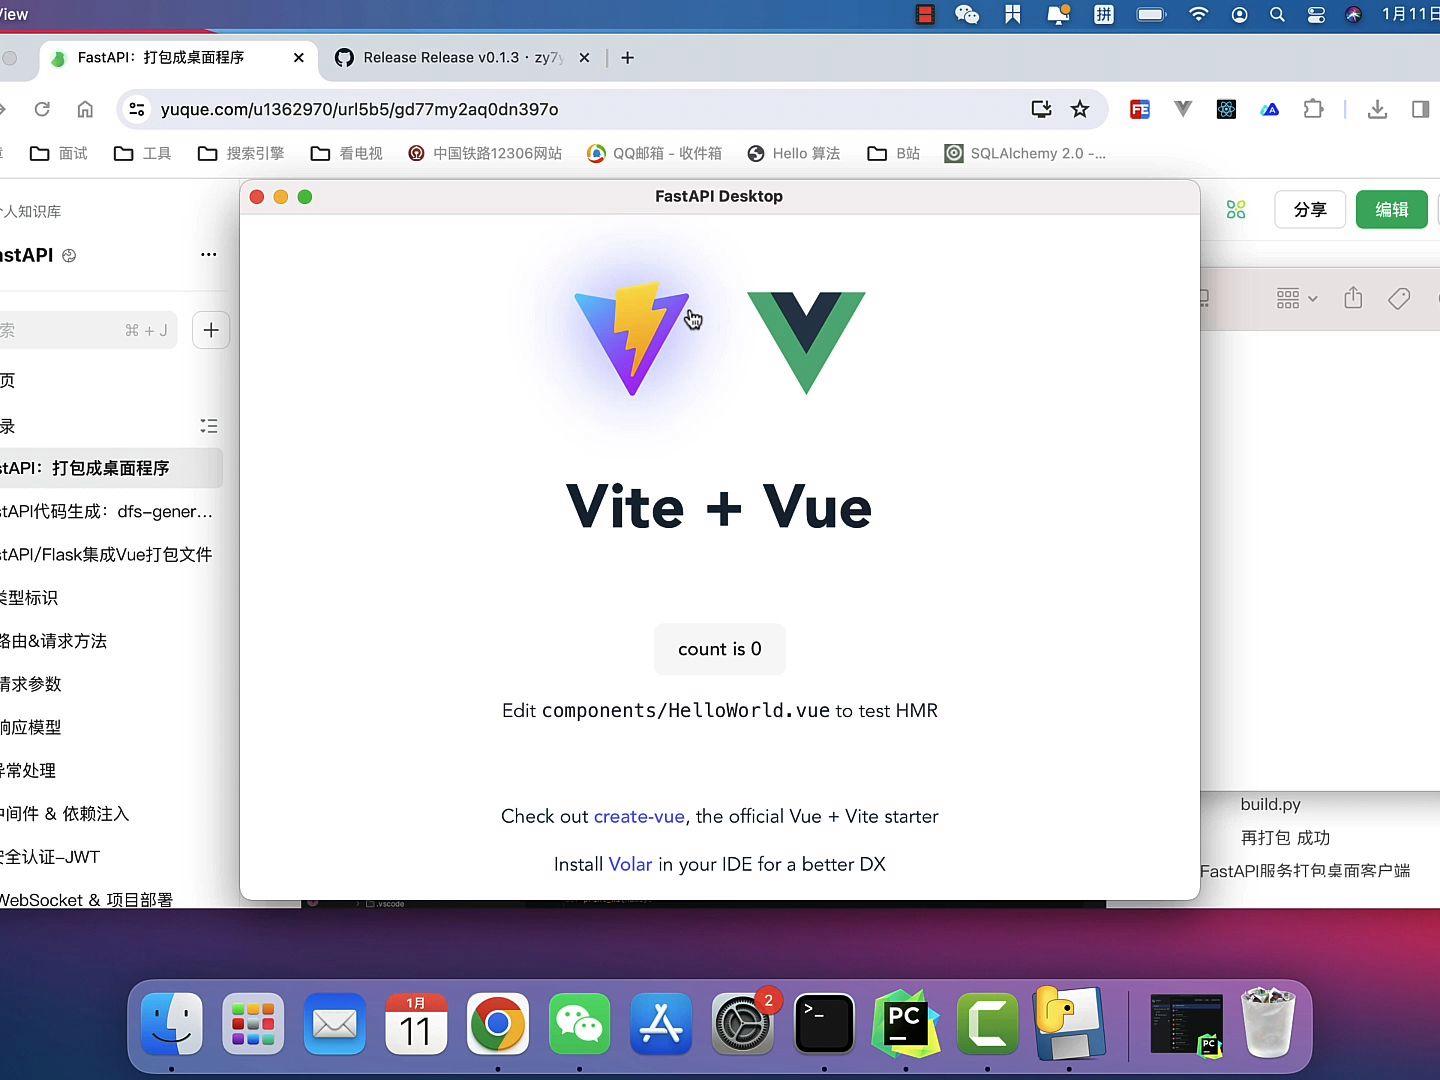The width and height of the screenshot is (1440, 1080).
Task: Open Chrome downloads
Action: tap(1377, 109)
